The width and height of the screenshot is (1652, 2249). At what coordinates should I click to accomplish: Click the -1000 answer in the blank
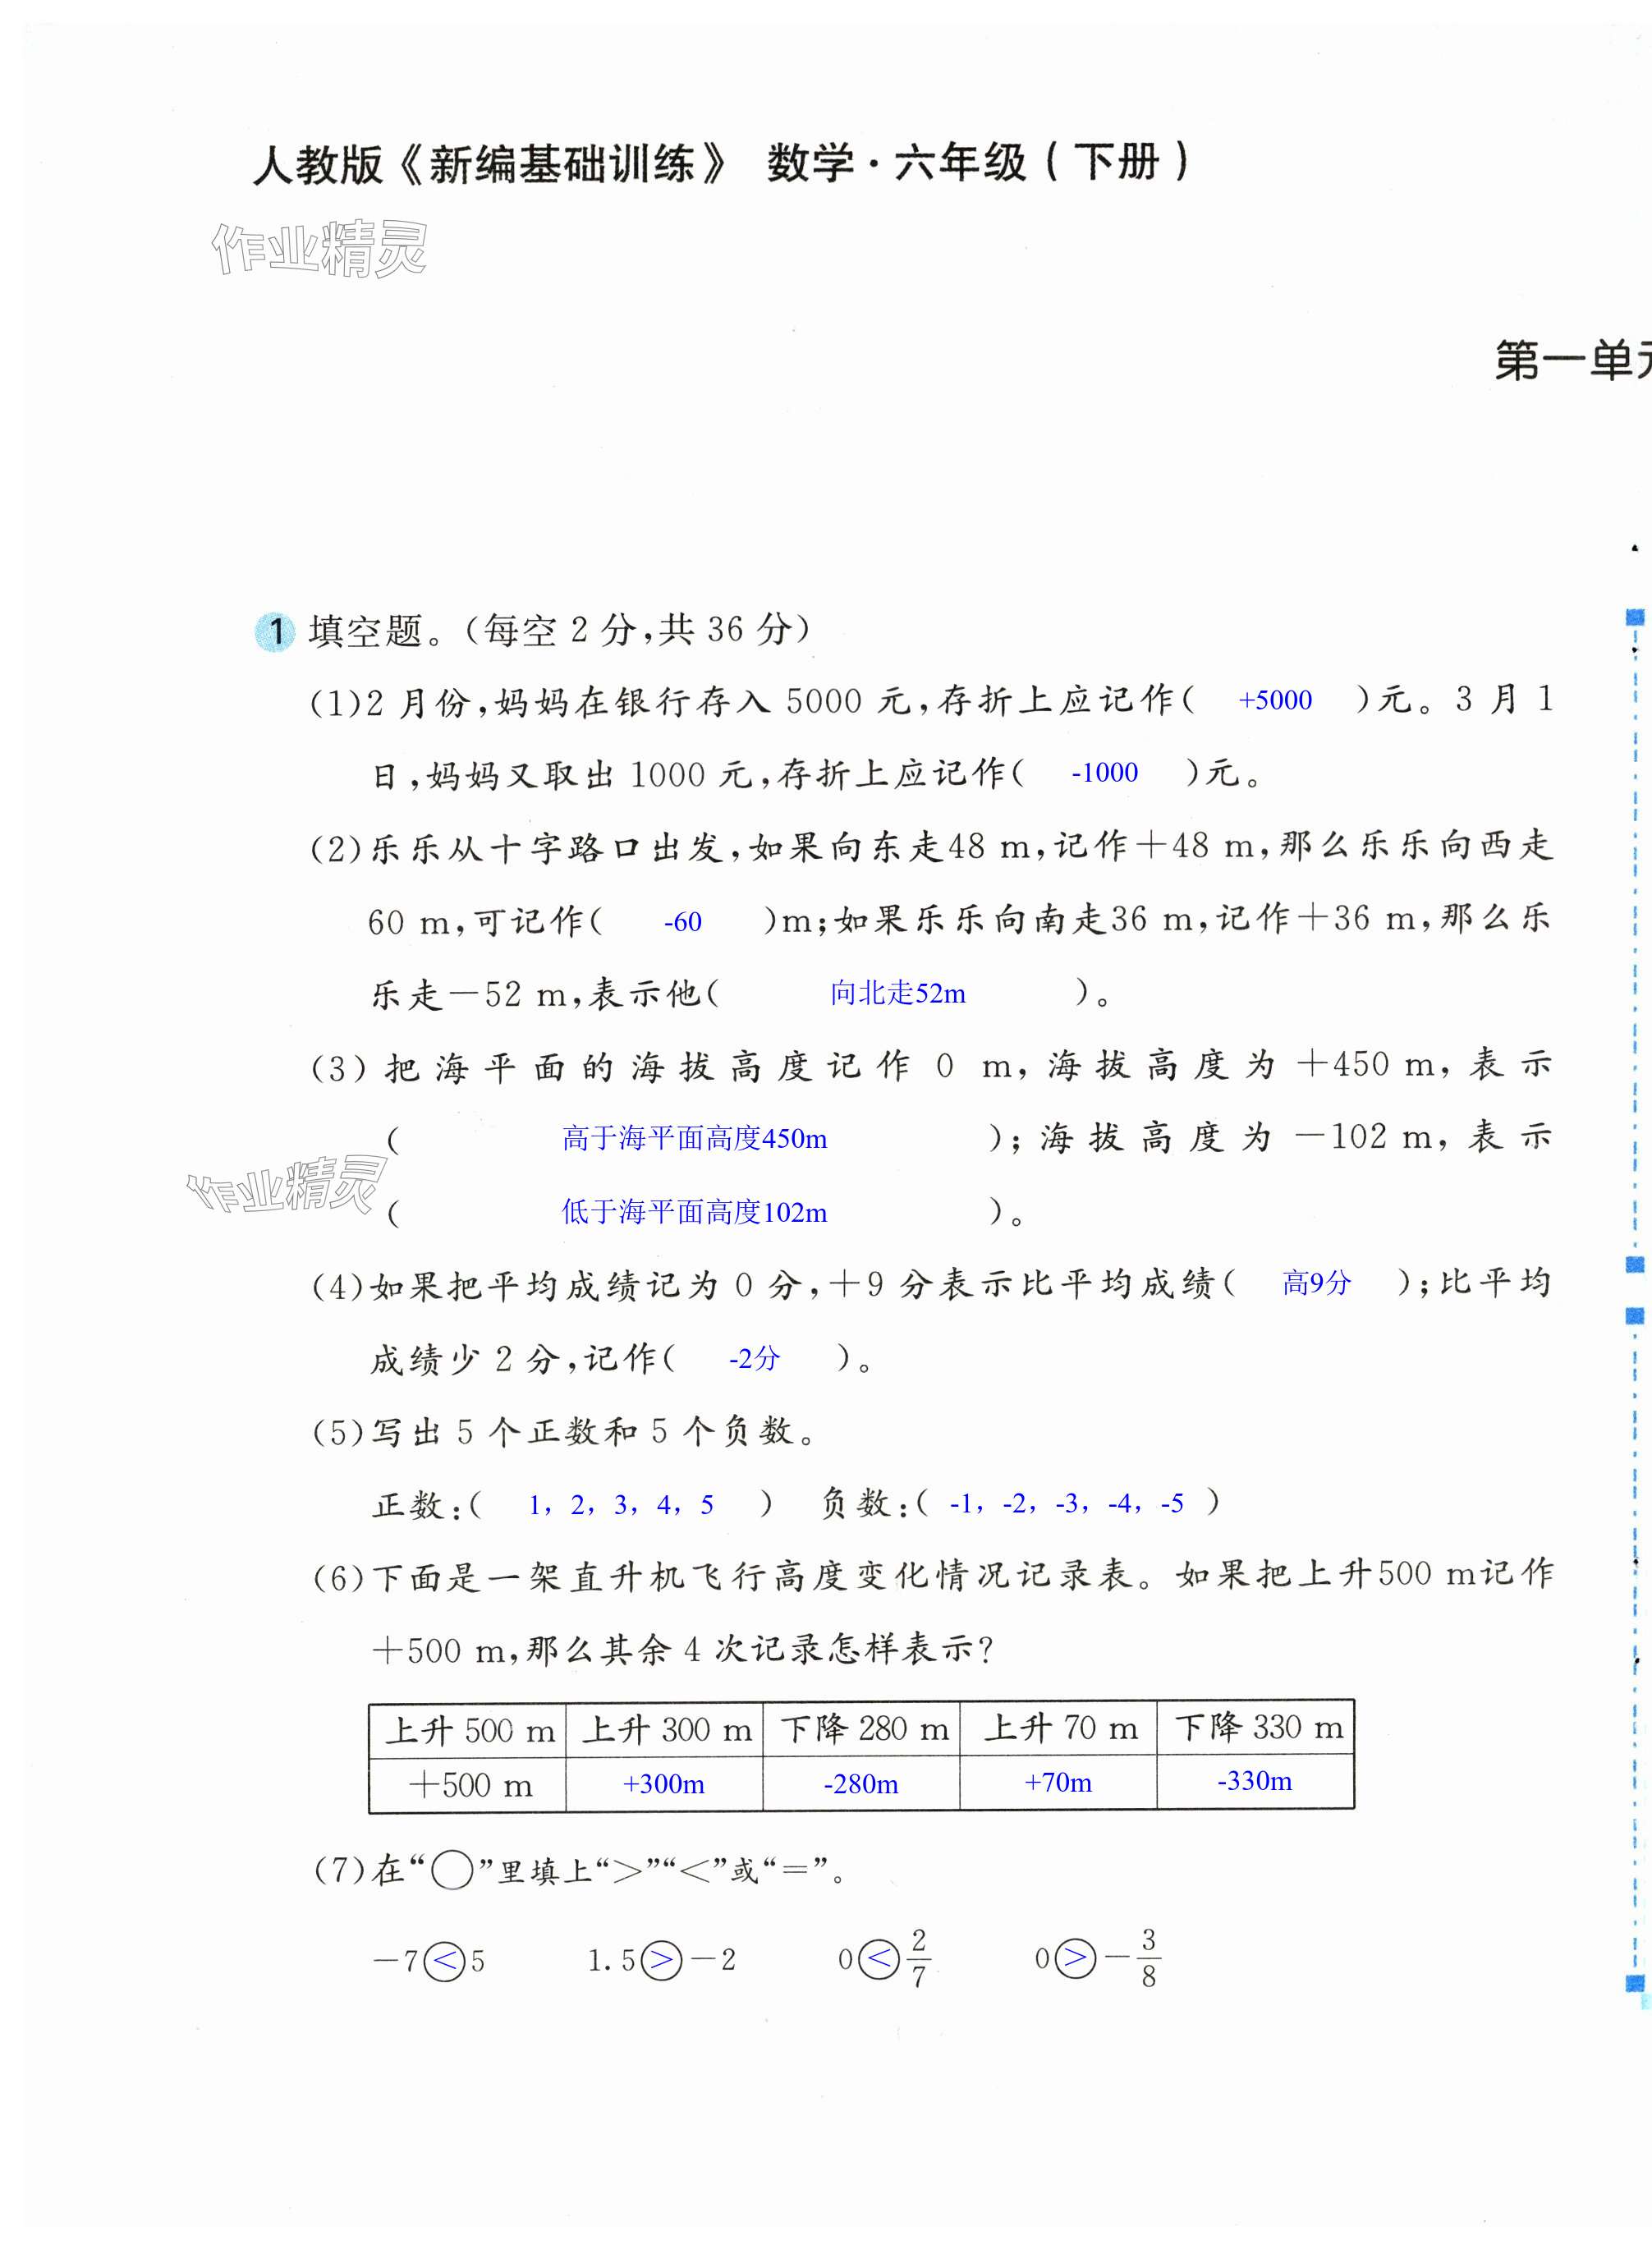coord(1104,772)
